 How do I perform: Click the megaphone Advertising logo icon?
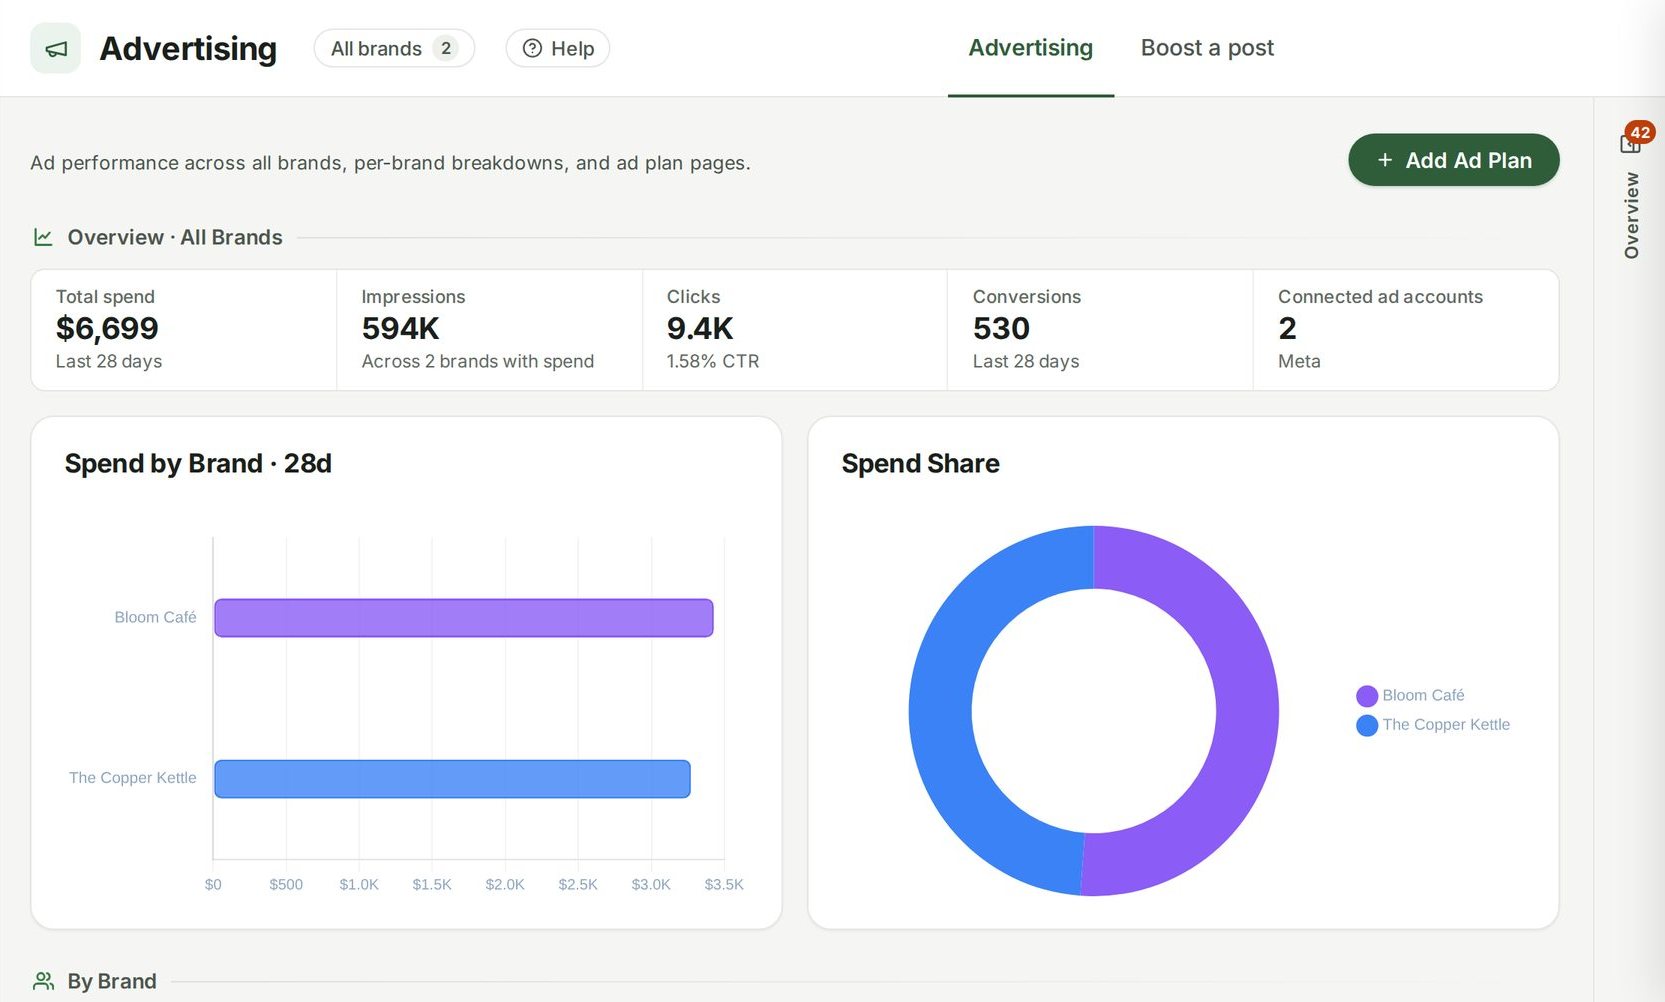(x=55, y=48)
